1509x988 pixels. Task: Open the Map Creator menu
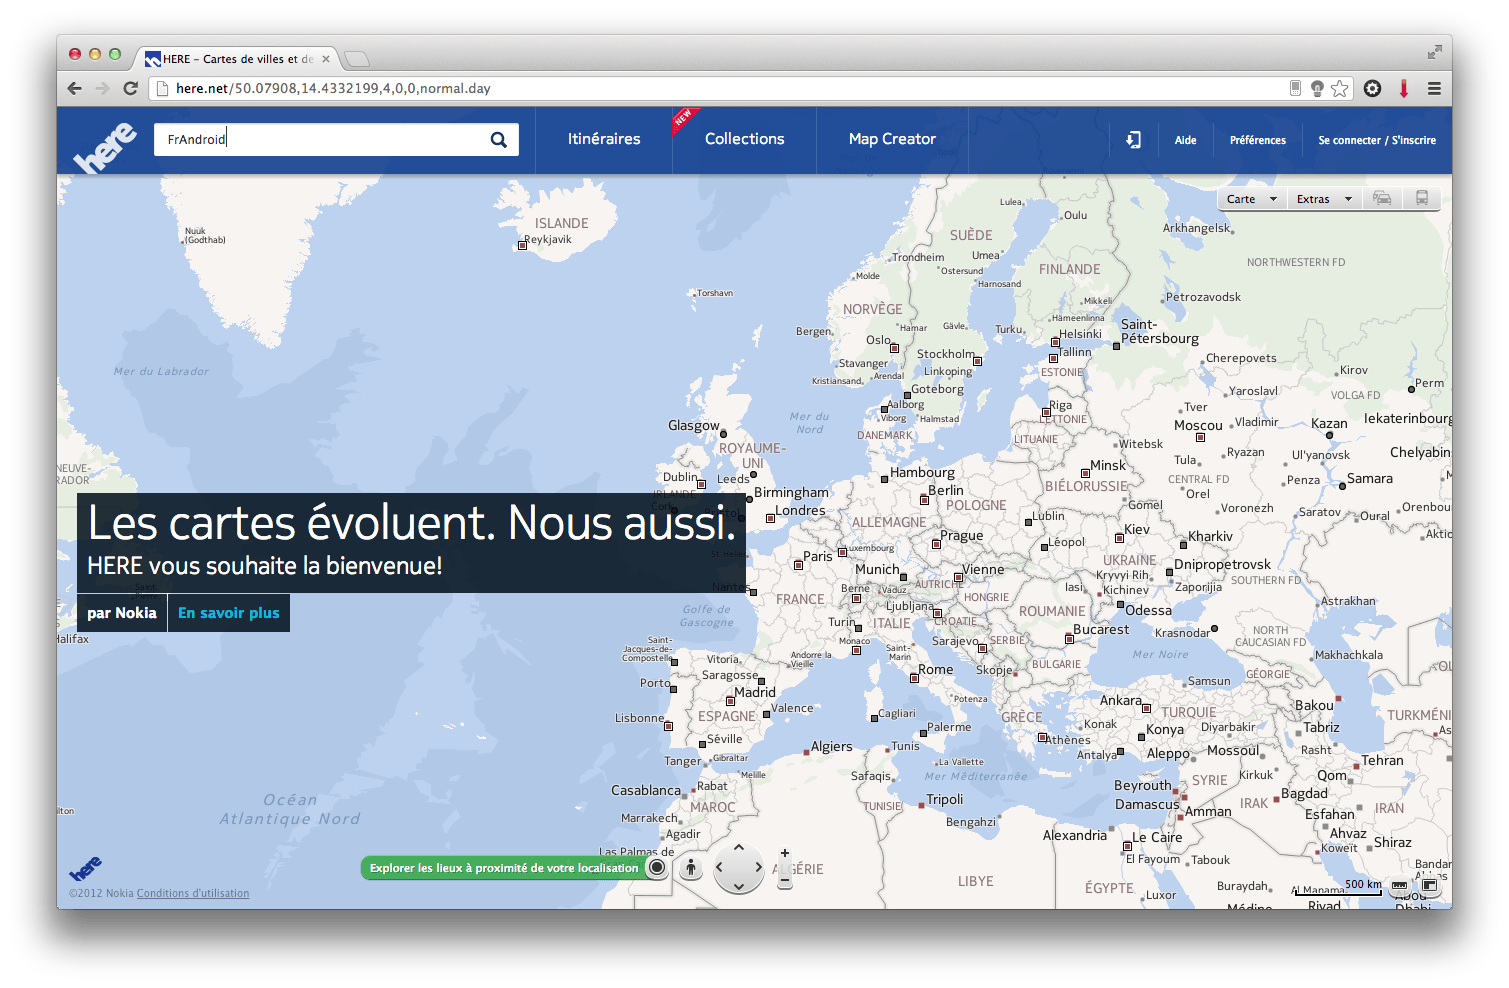pos(892,139)
